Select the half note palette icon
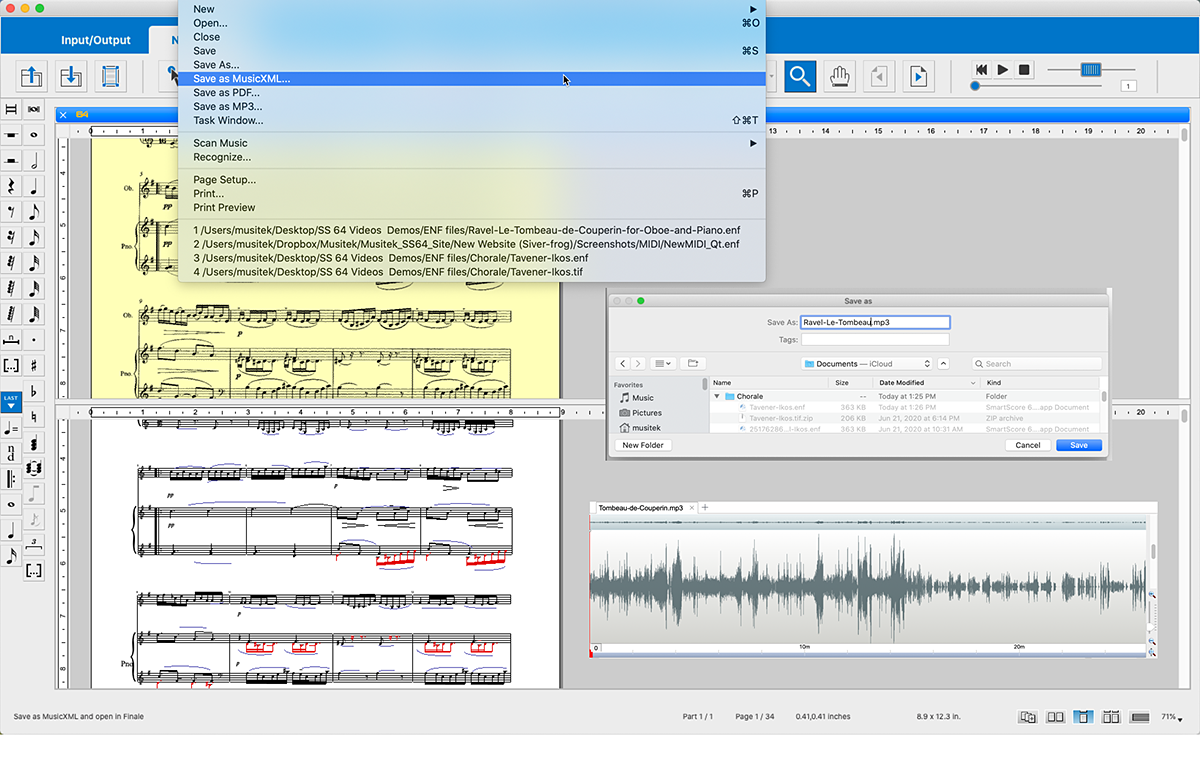 coord(34,160)
